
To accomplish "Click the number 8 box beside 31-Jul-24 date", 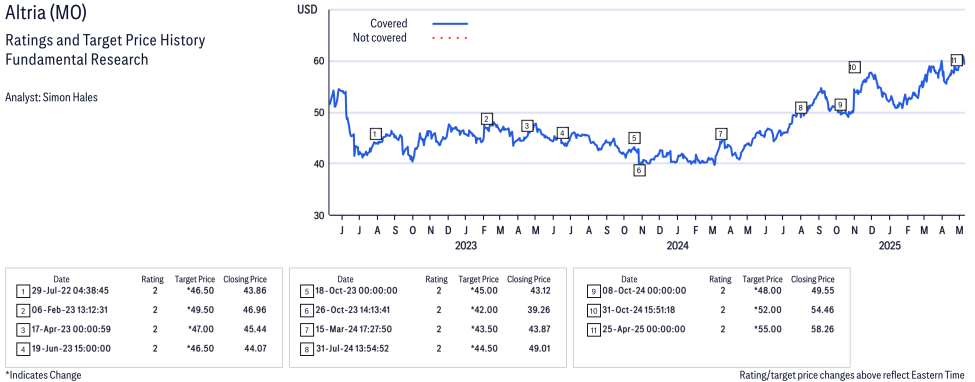I will (x=307, y=348).
